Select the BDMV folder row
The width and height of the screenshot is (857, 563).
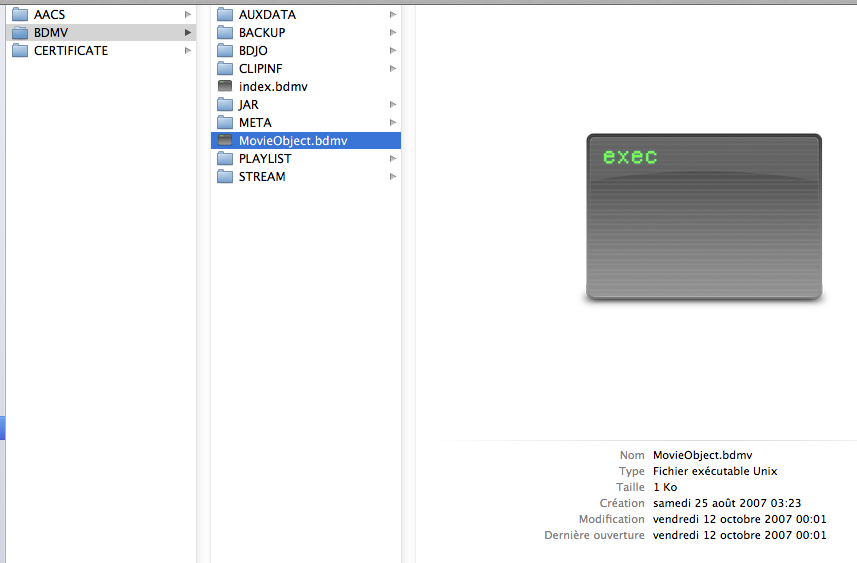[100, 33]
